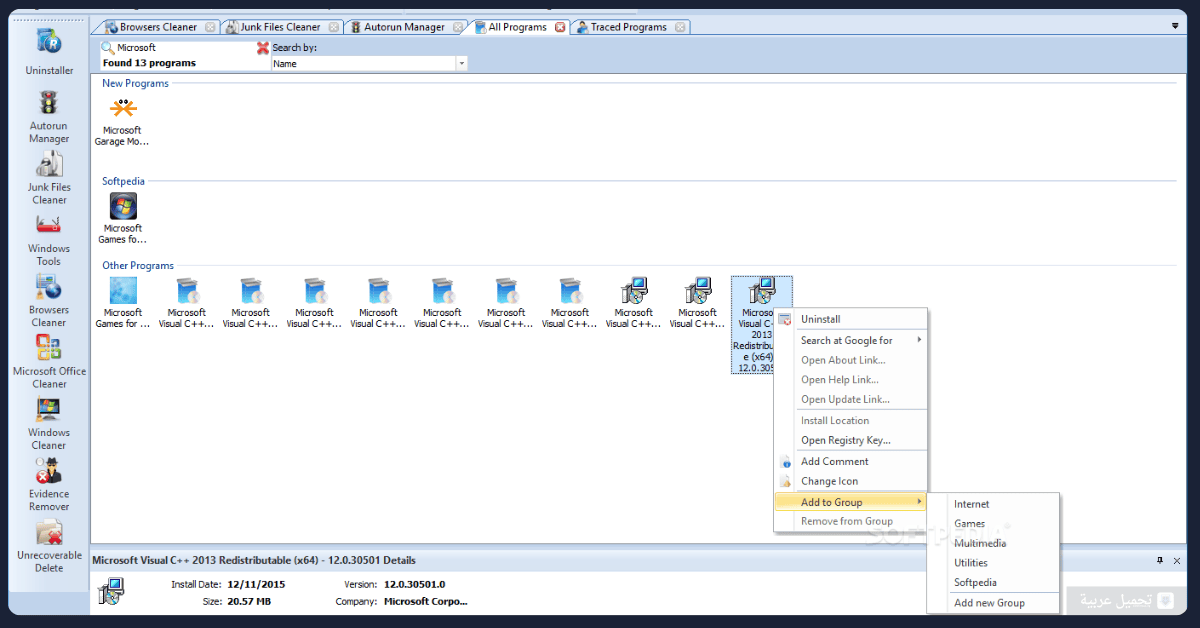The height and width of the screenshot is (628, 1200).
Task: Open Microsoft Office Cleaner in sidebar
Action: [49, 362]
